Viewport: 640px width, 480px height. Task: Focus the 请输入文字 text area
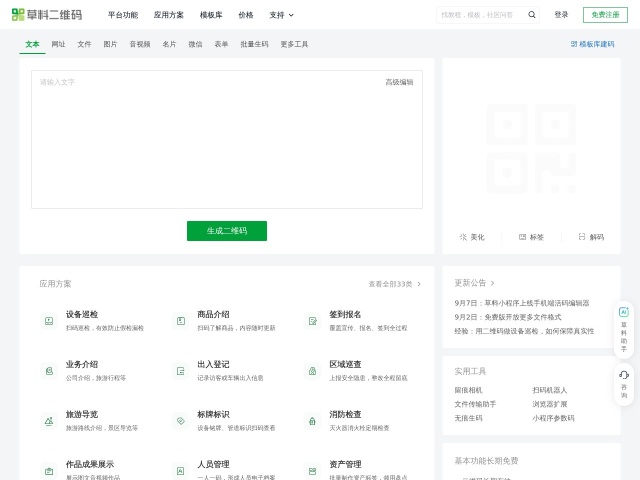coord(227,140)
